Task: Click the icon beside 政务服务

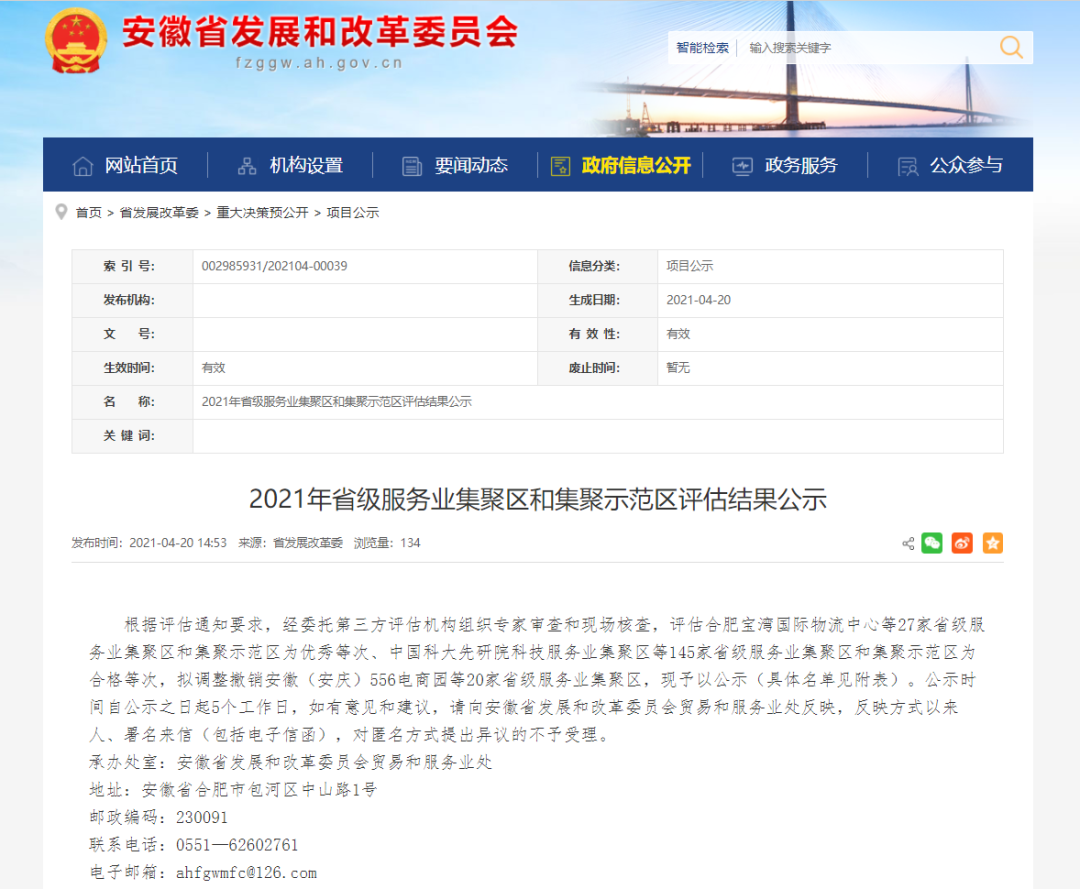Action: pos(742,164)
